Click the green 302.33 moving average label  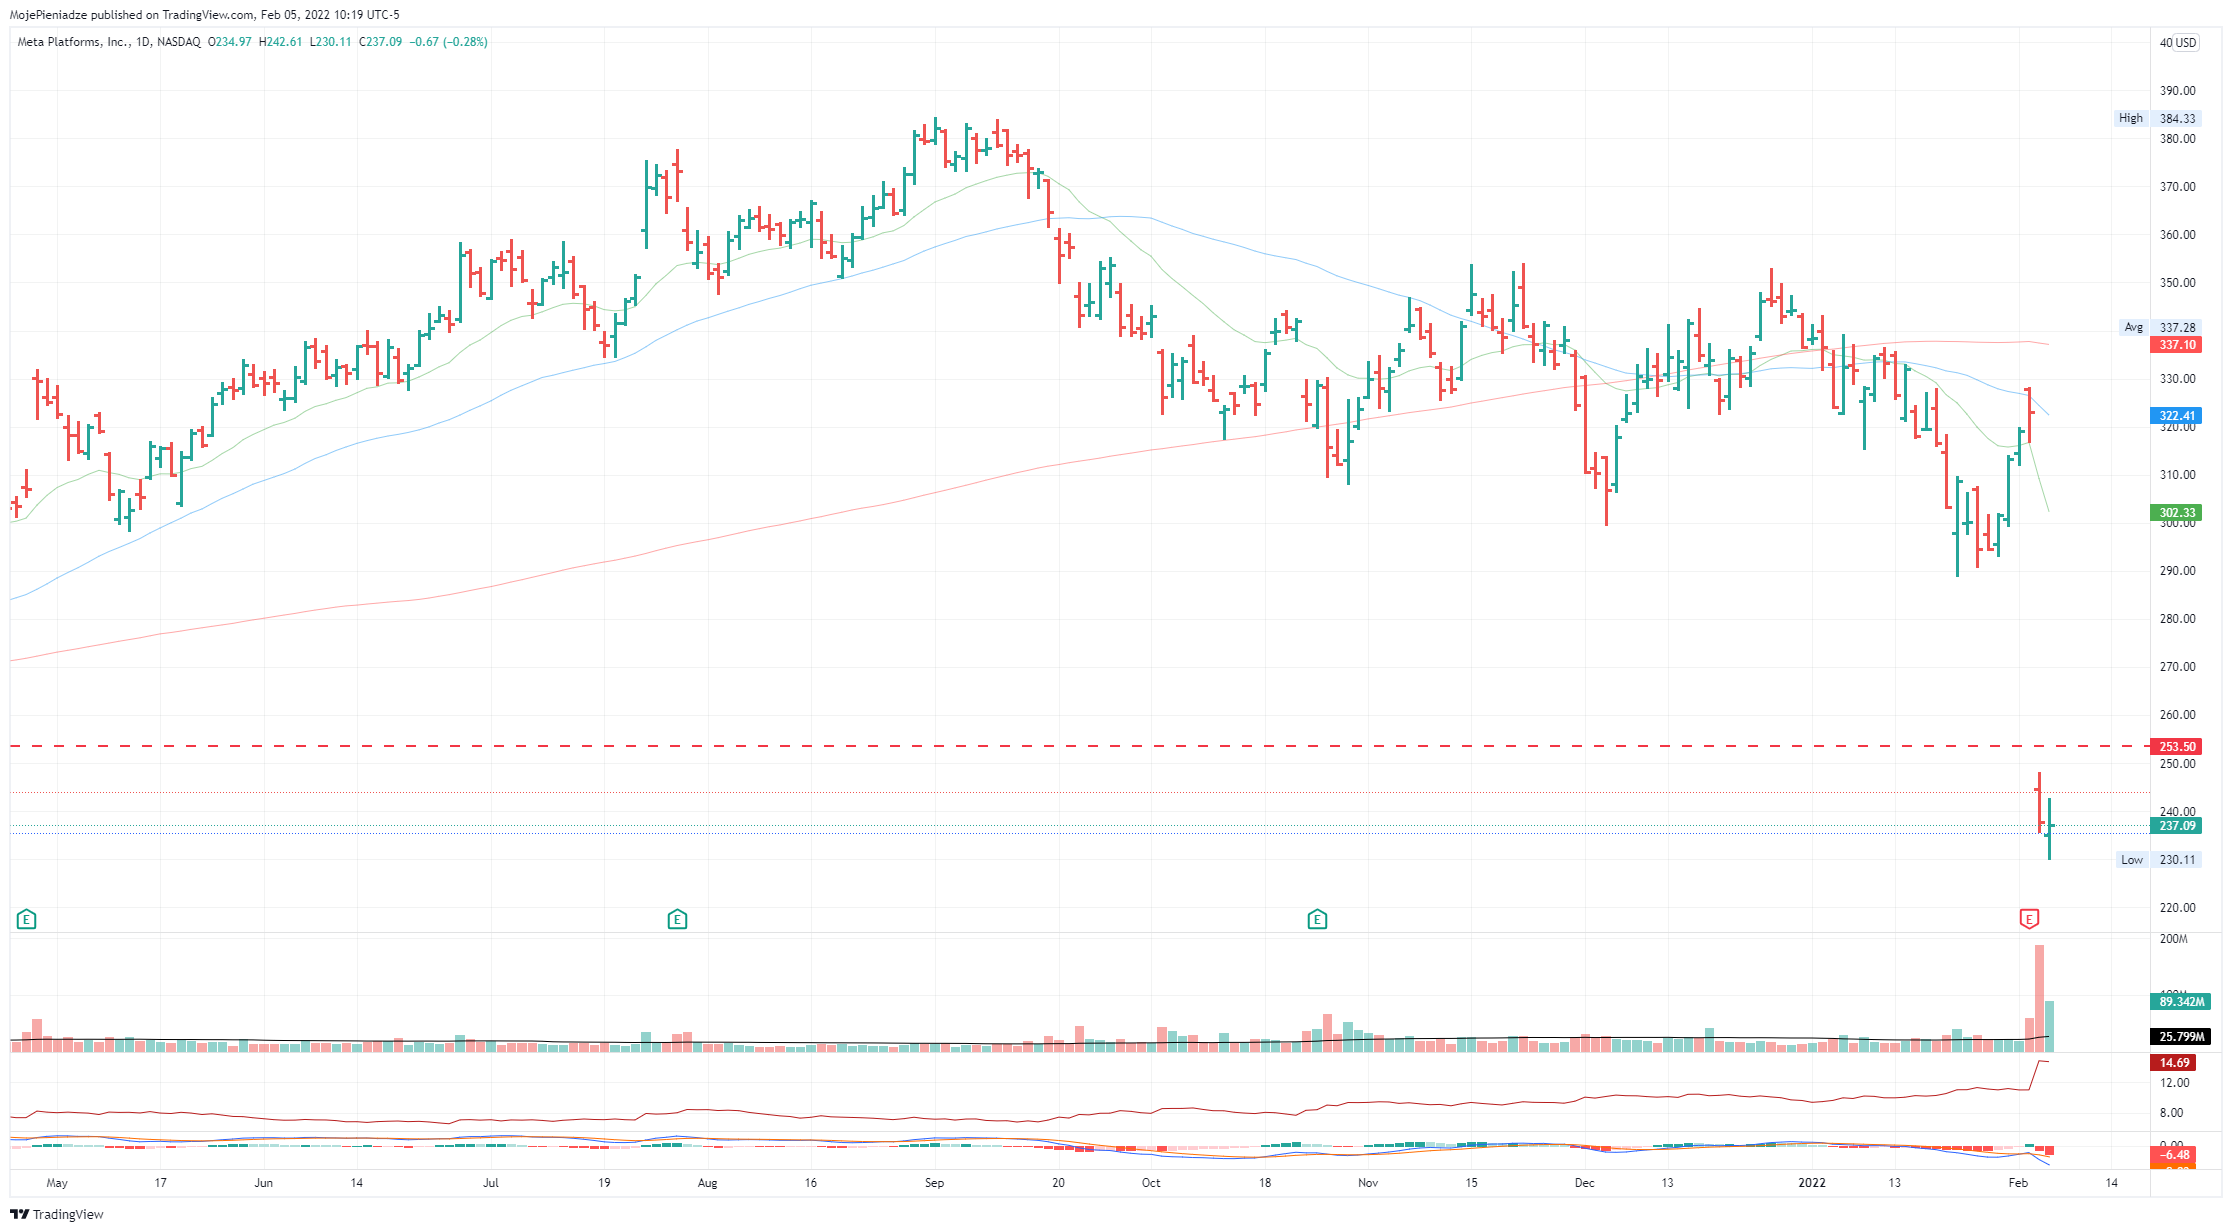pyautogui.click(x=2176, y=513)
